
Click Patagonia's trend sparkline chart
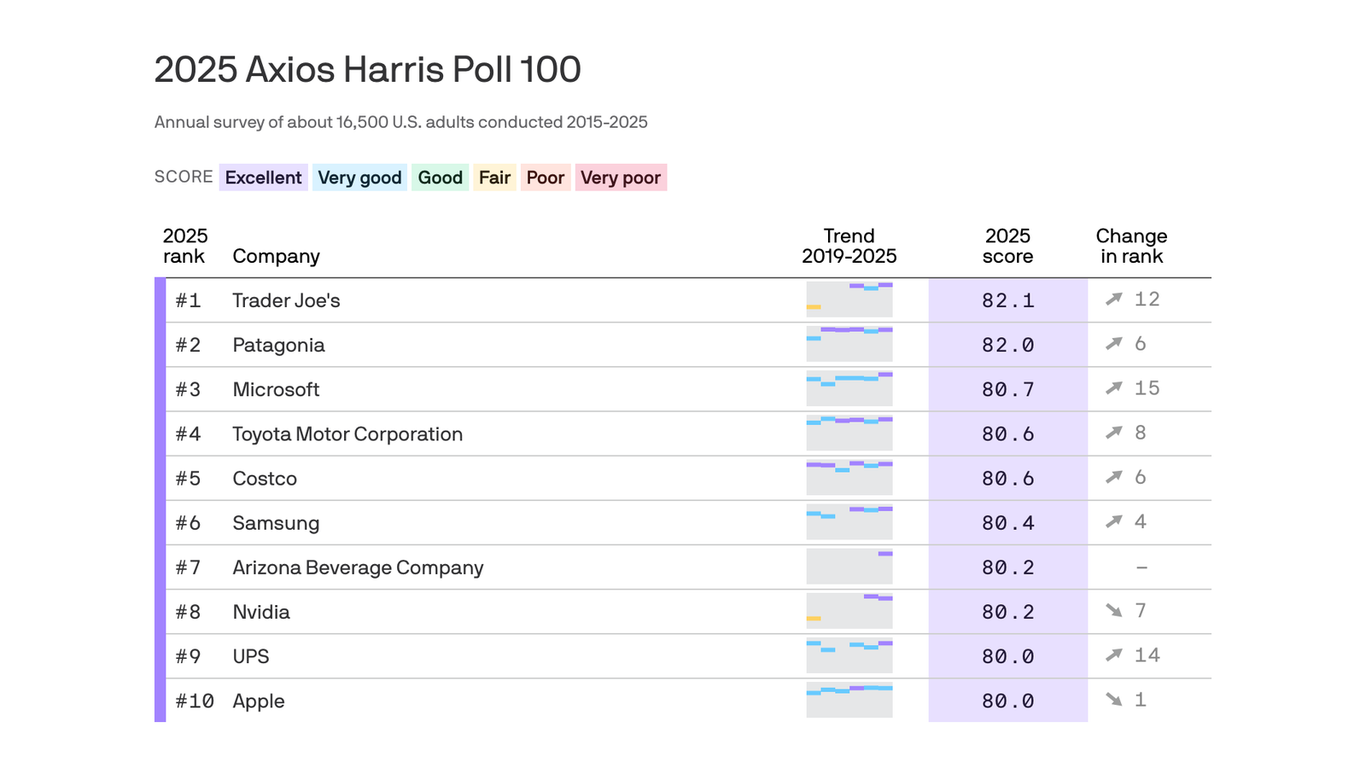848,344
